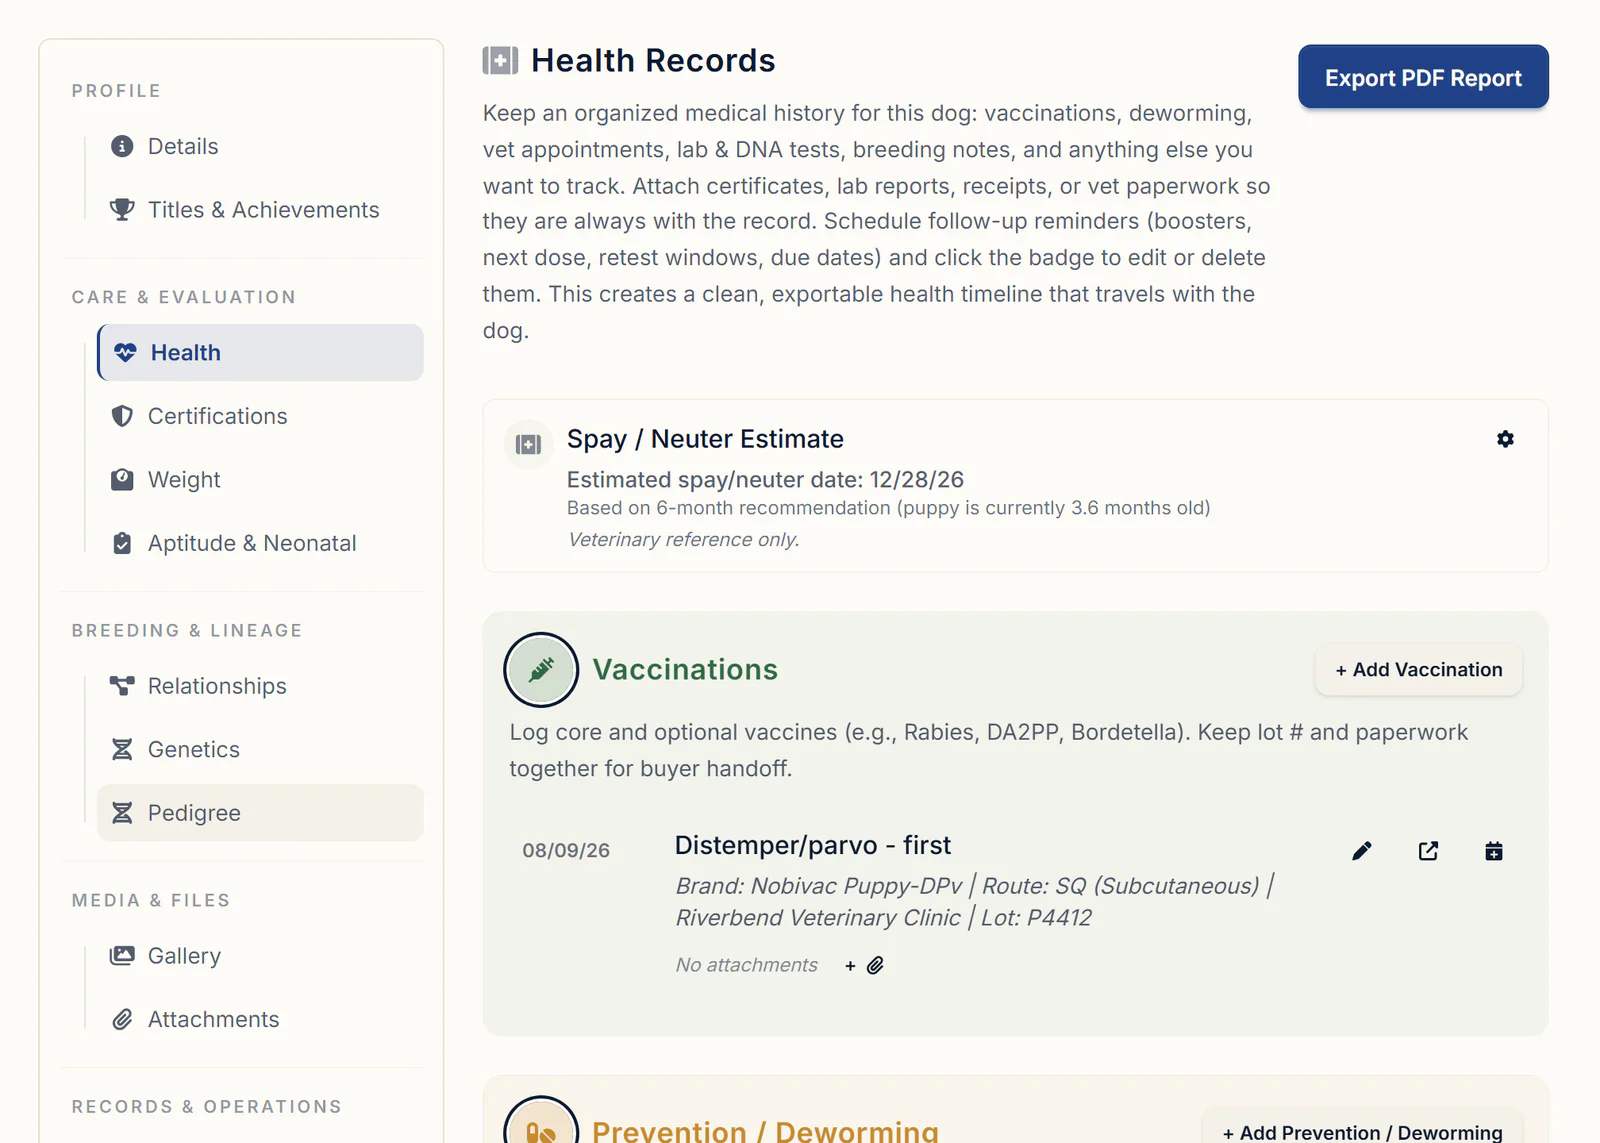Go to the Genetics page
Image resolution: width=1600 pixels, height=1143 pixels.
click(x=260, y=749)
